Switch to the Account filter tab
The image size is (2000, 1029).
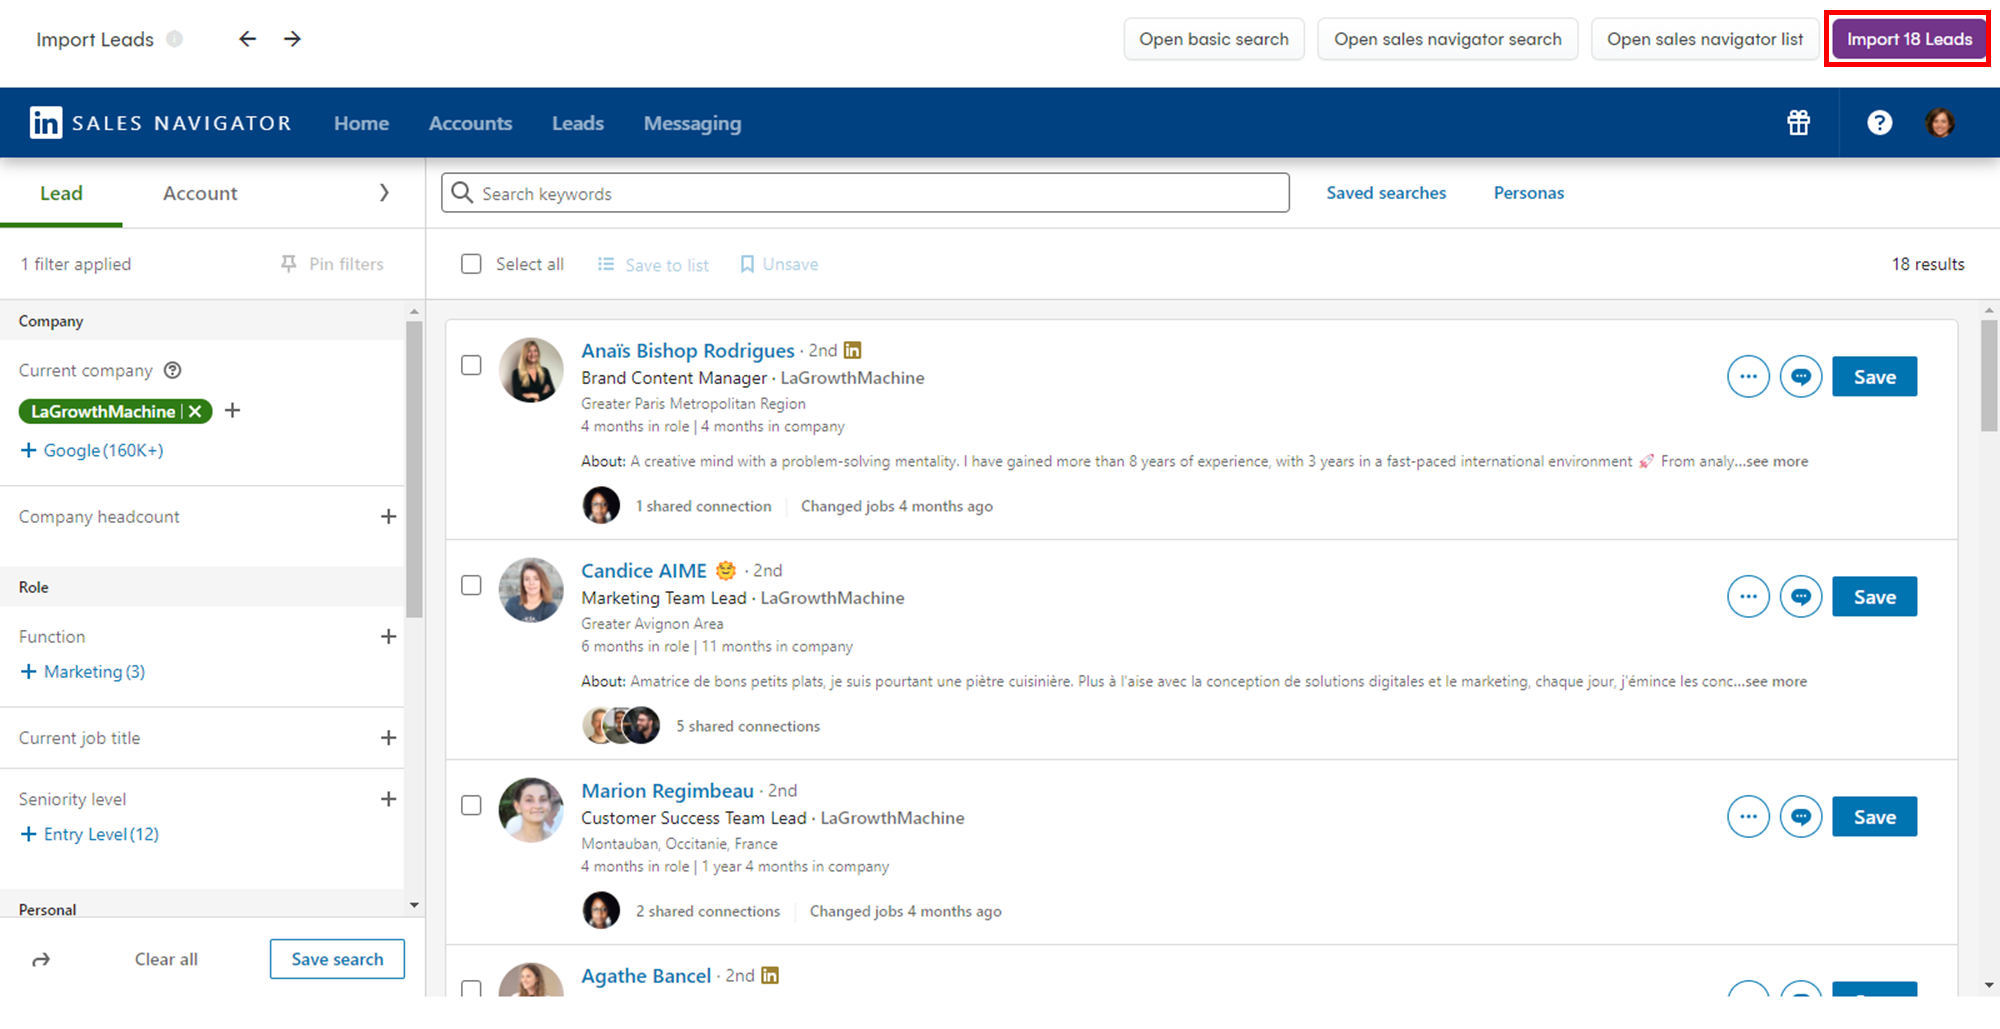200,193
